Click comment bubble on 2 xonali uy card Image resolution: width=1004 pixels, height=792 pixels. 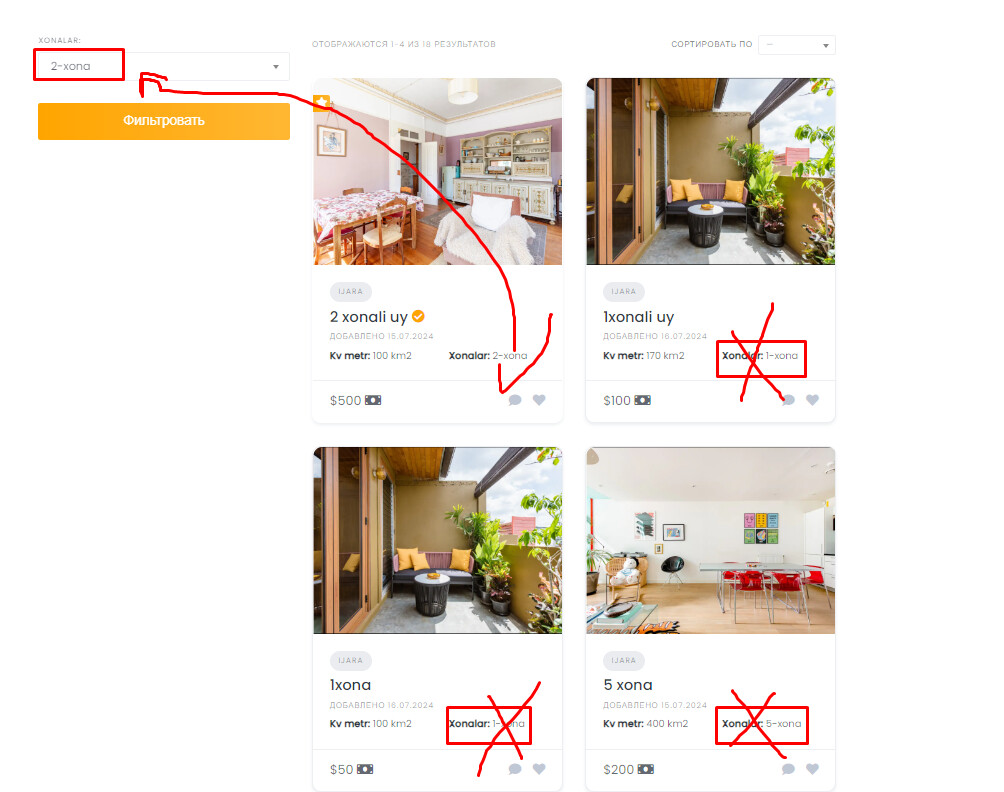pyautogui.click(x=515, y=400)
